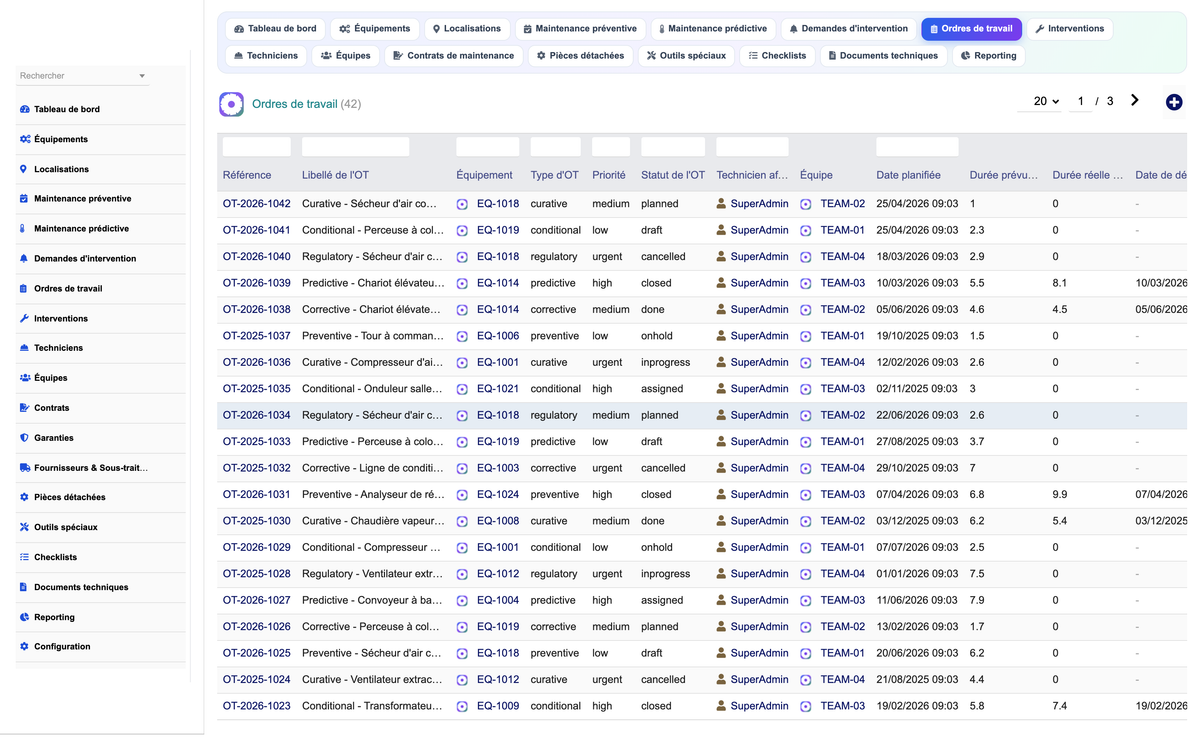
Task: Open the Maintenance prédictive top tab
Action: (x=712, y=29)
